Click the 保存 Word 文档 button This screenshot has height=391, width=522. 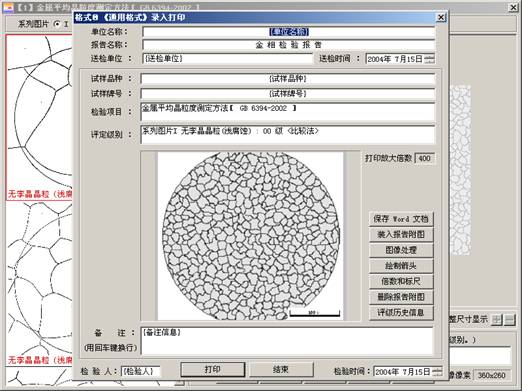(401, 219)
